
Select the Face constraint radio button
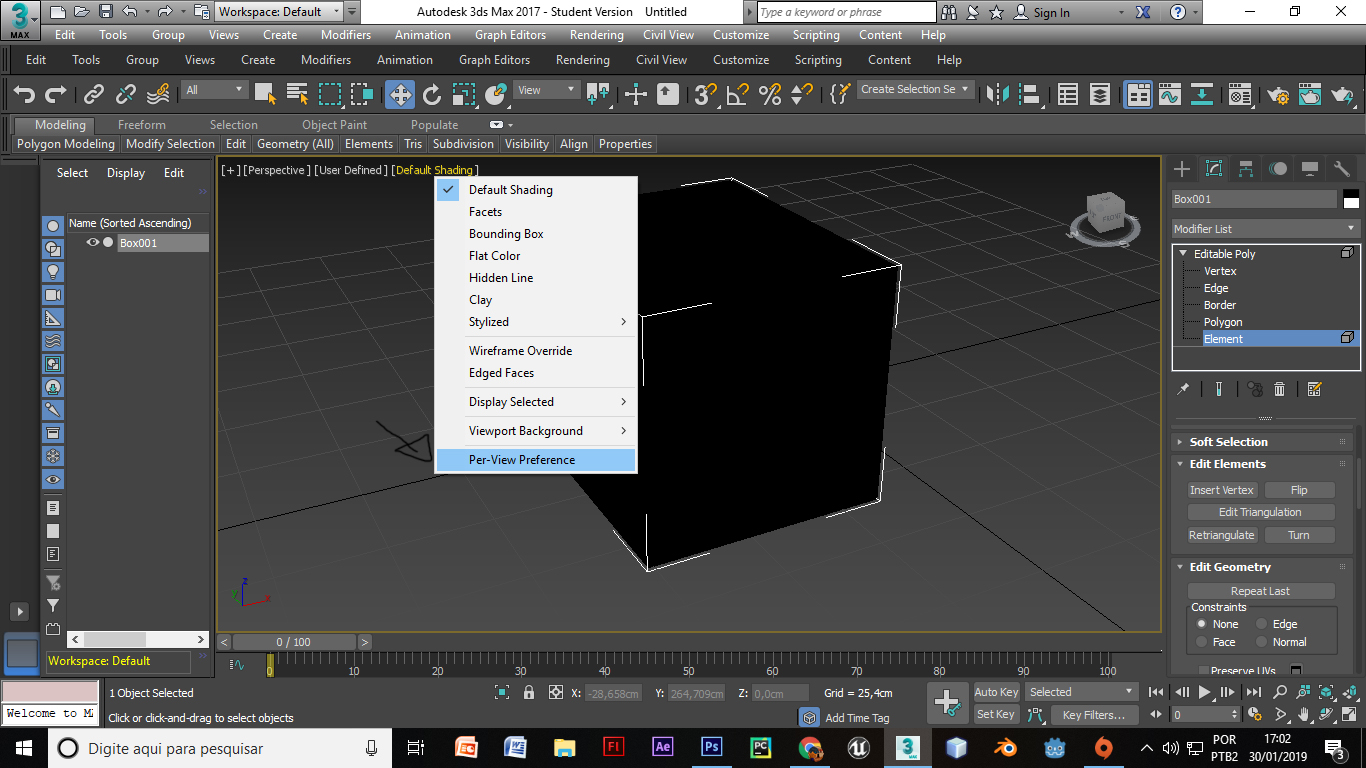tap(1201, 642)
